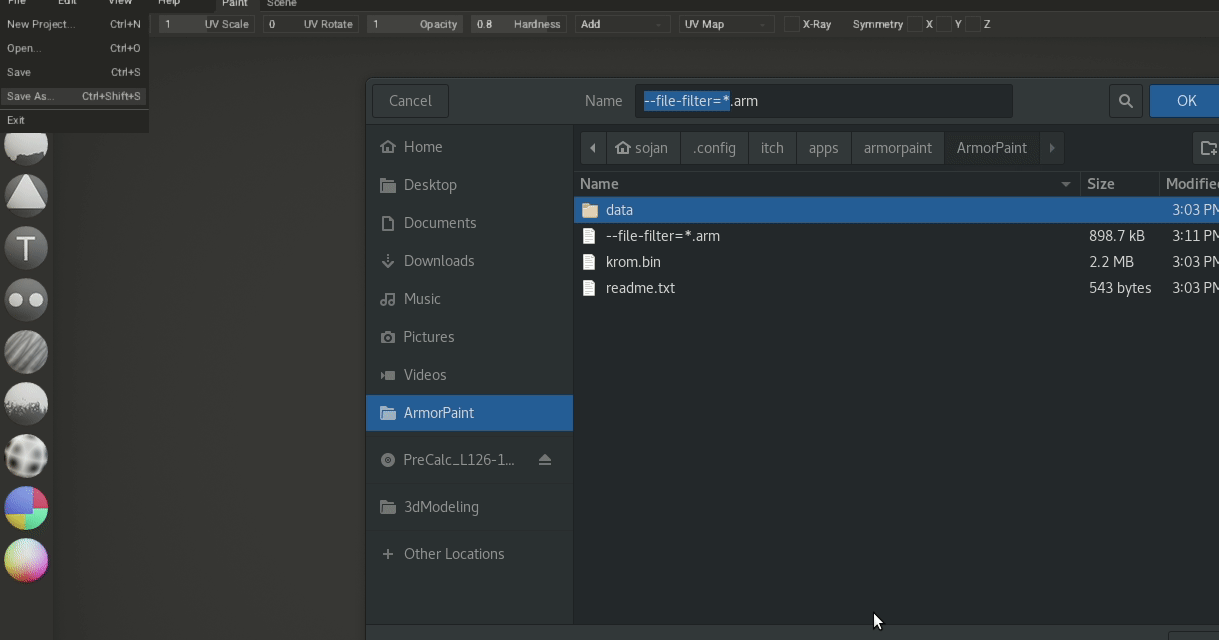This screenshot has height=640, width=1219.
Task: Select the rainbow Picker tool
Action: point(26,560)
